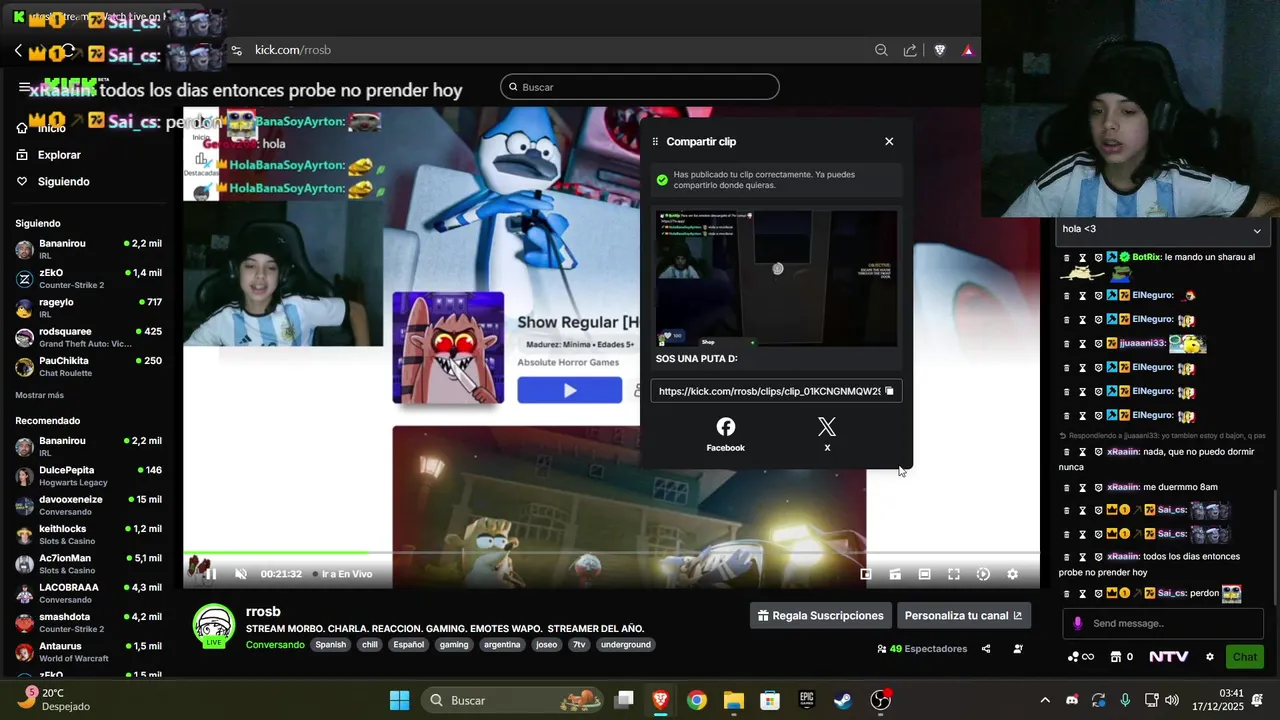Image resolution: width=1280 pixels, height=720 pixels.
Task: Toggle theater mode in the player
Action: click(925, 574)
